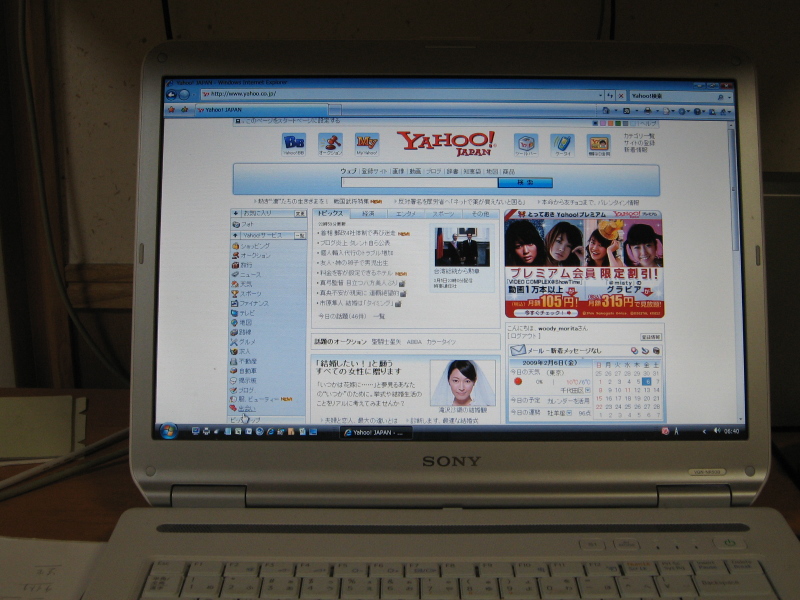This screenshot has width=800, height=600.
Task: Click the ヘルプ link at top right
Action: [x=648, y=123]
